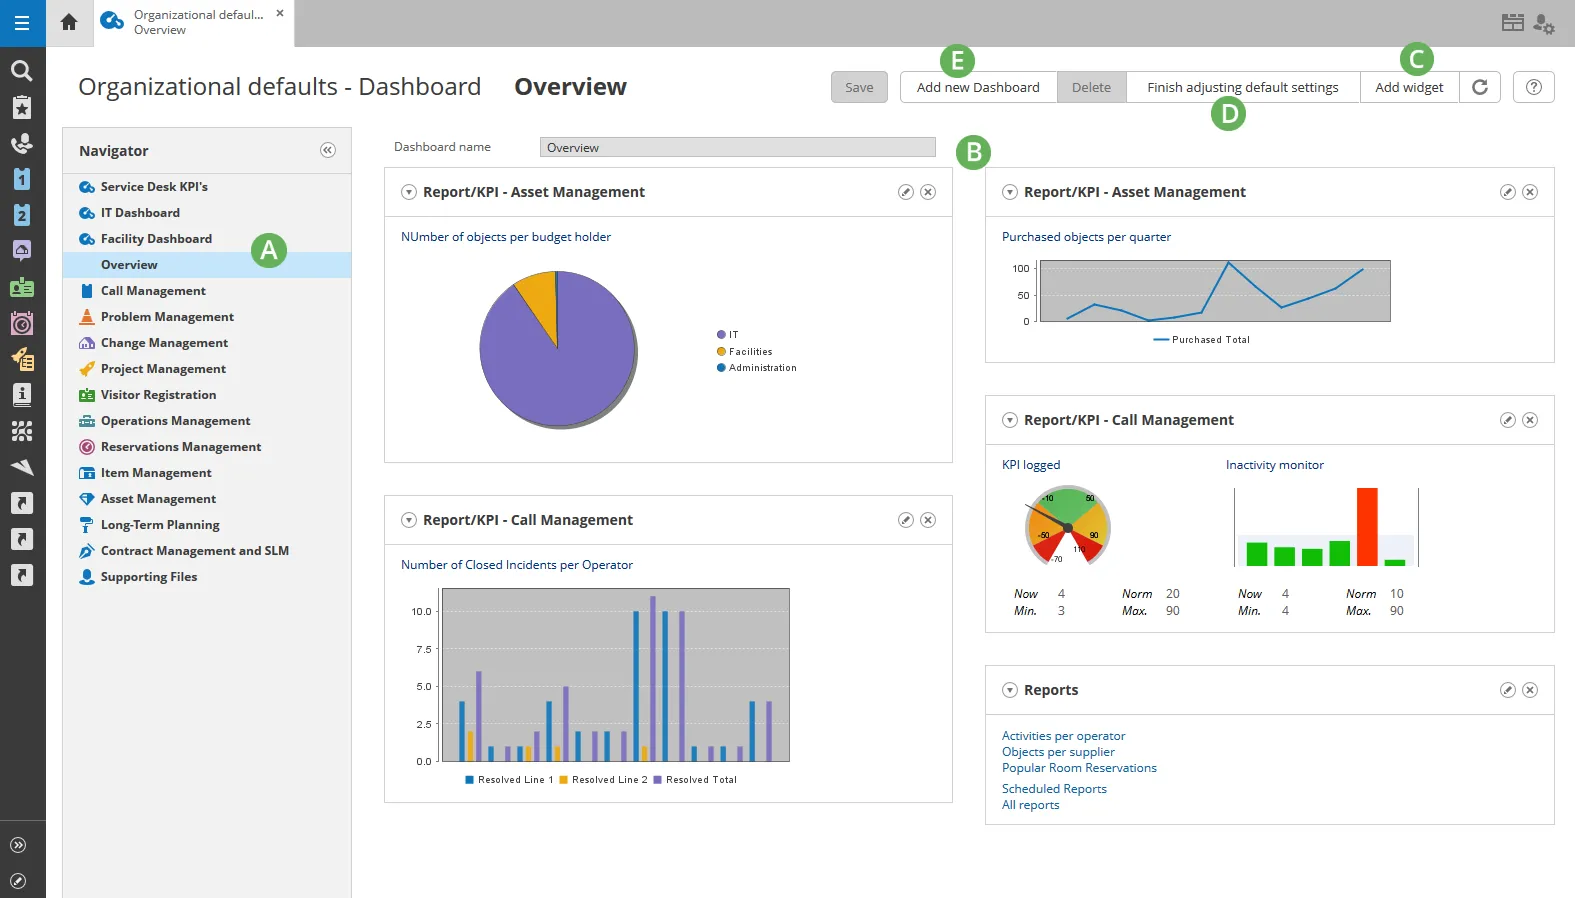
Task: Open user settings icon top right
Action: [x=1544, y=24]
